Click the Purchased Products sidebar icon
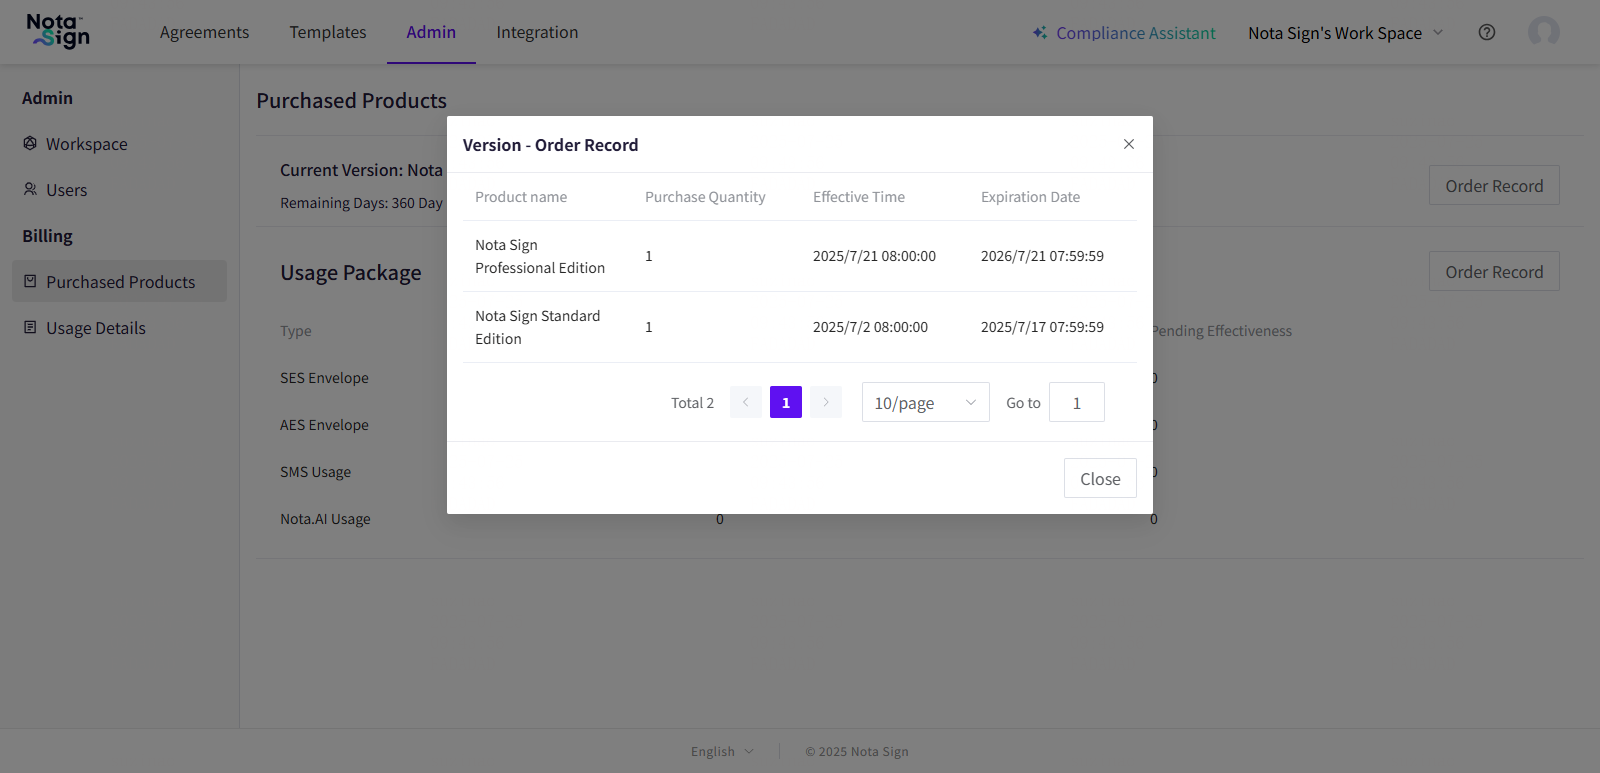The height and width of the screenshot is (773, 1600). [30, 282]
